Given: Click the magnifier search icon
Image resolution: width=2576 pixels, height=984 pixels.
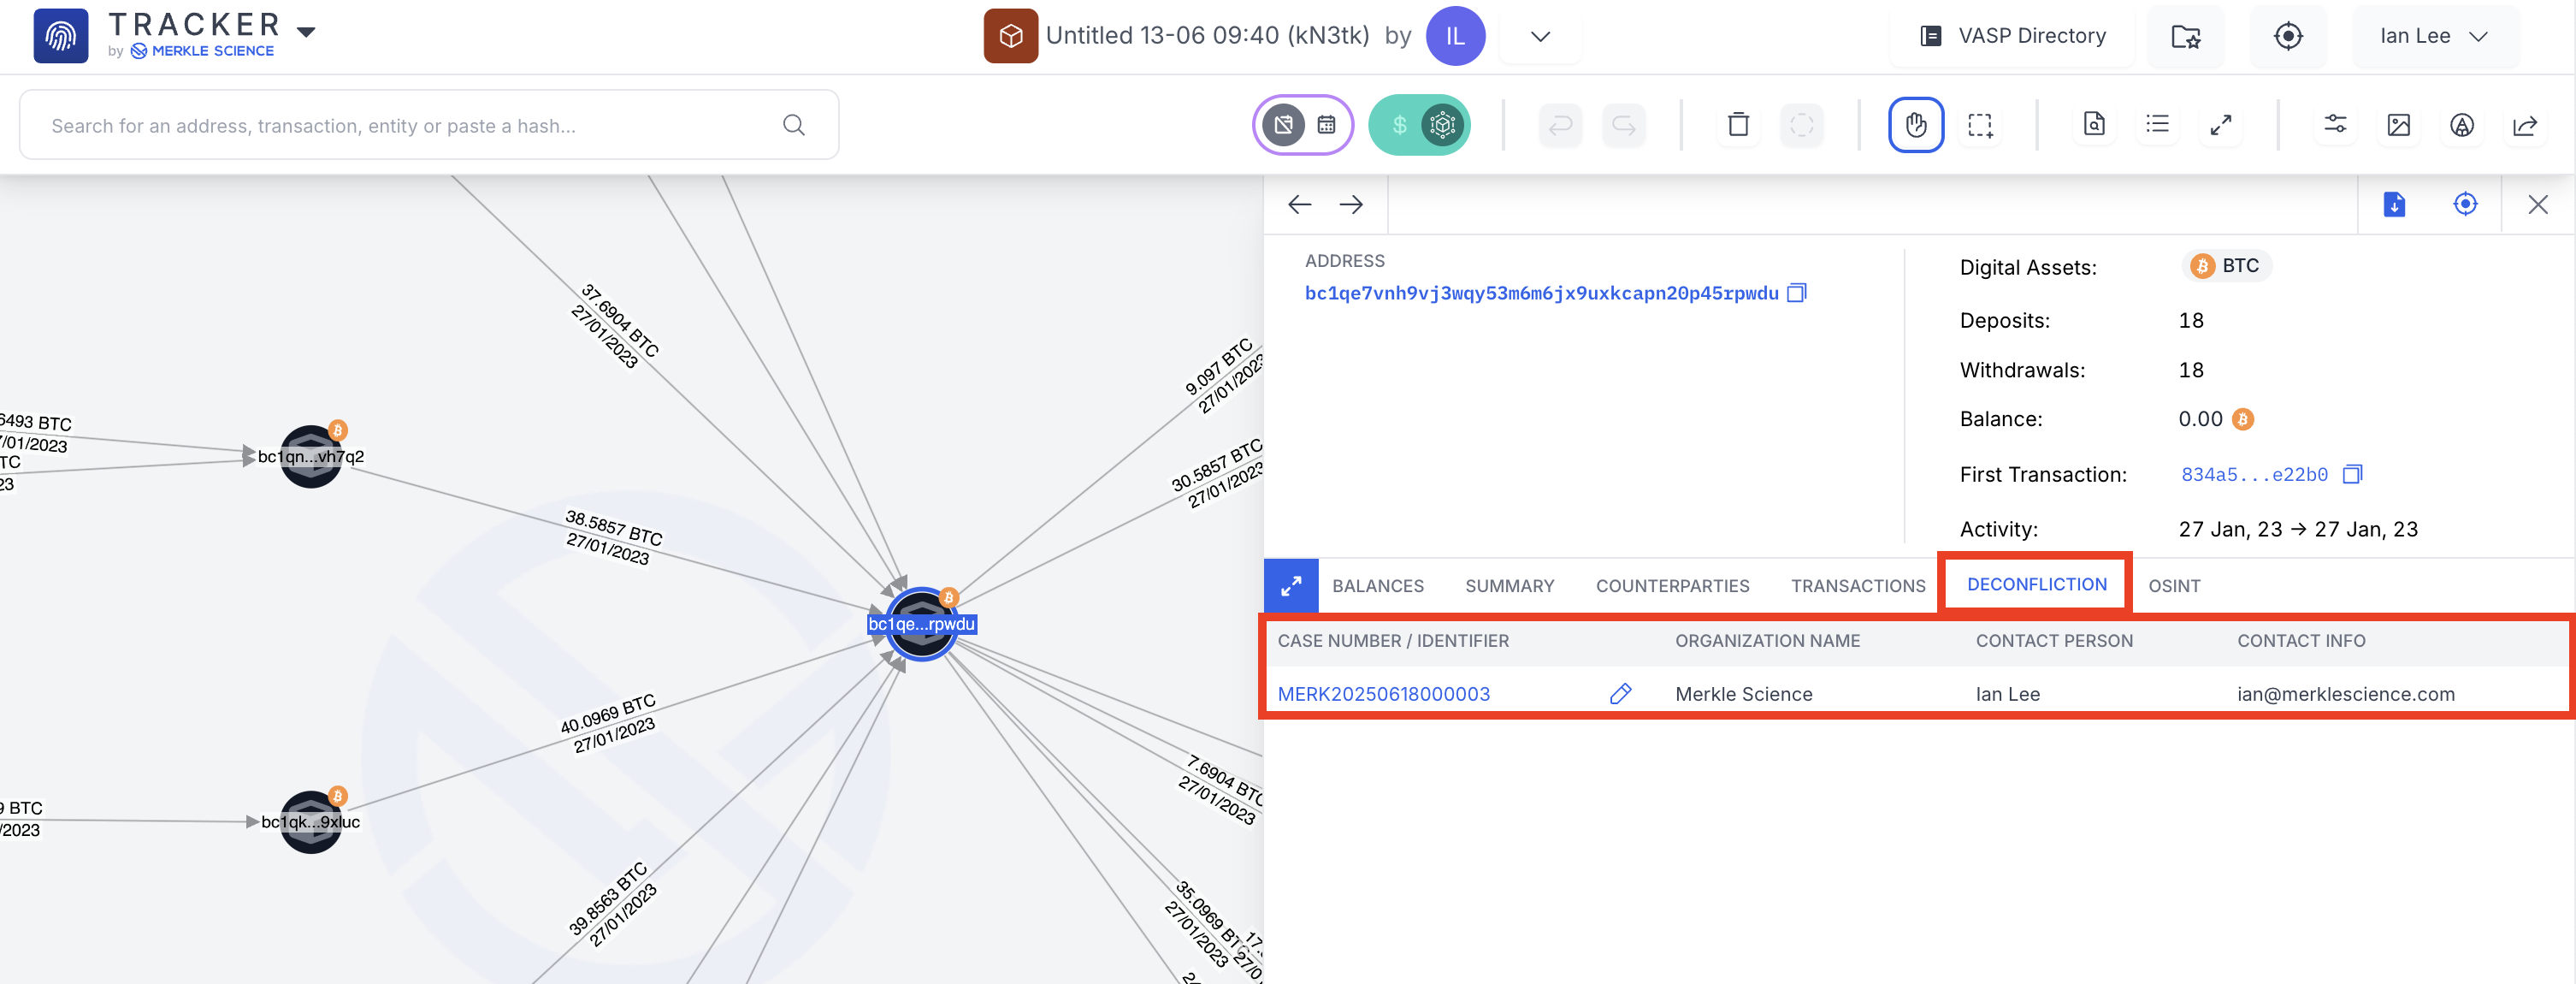Looking at the screenshot, I should pyautogui.click(x=794, y=125).
